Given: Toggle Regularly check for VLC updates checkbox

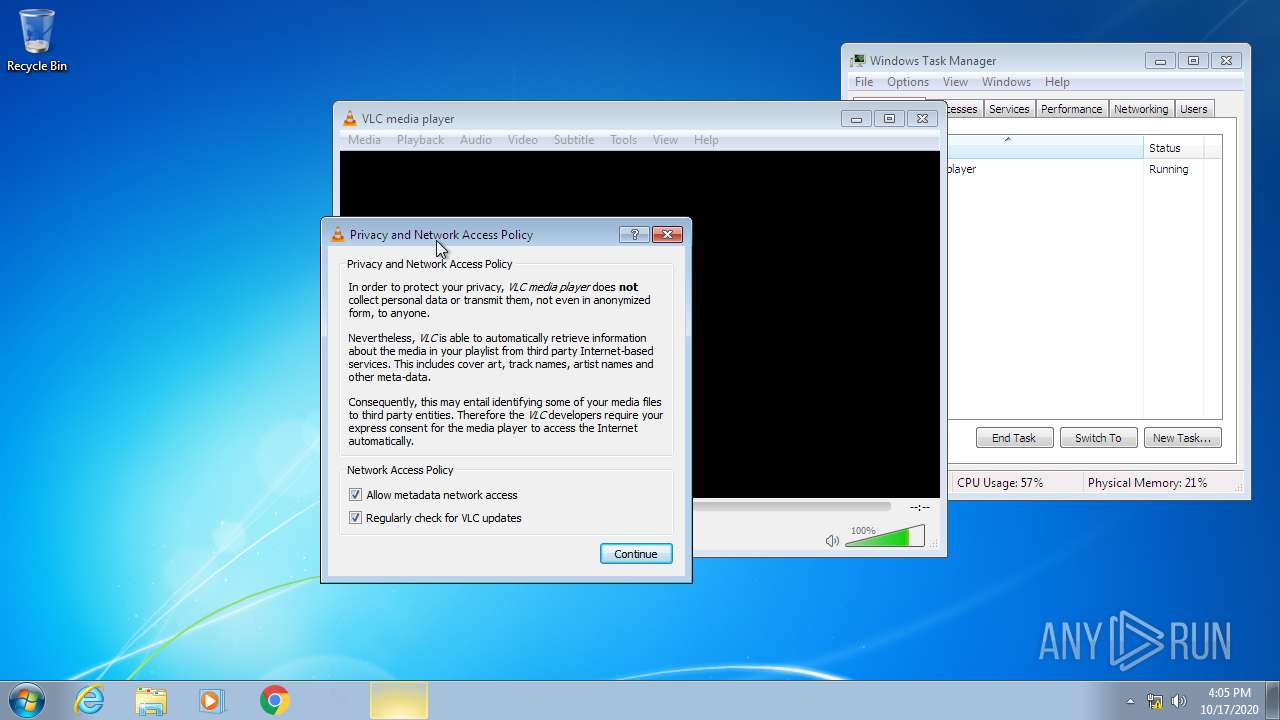Looking at the screenshot, I should pyautogui.click(x=355, y=518).
